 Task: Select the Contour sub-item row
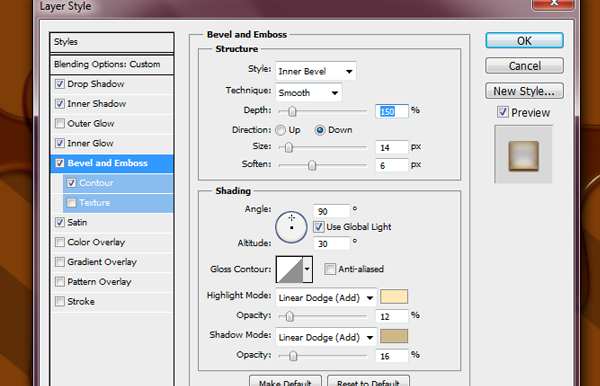[x=118, y=183]
